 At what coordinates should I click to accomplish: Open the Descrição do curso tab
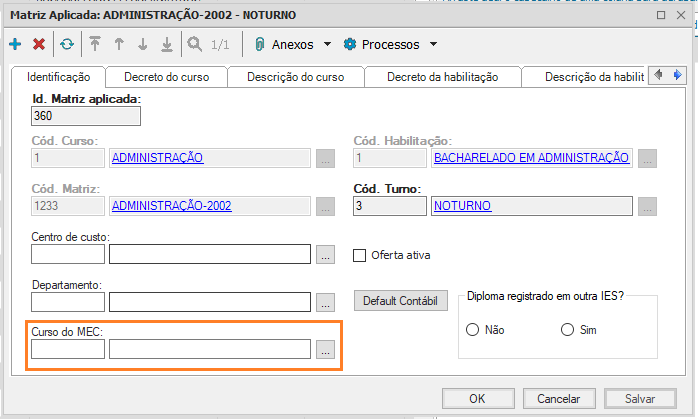(x=295, y=77)
